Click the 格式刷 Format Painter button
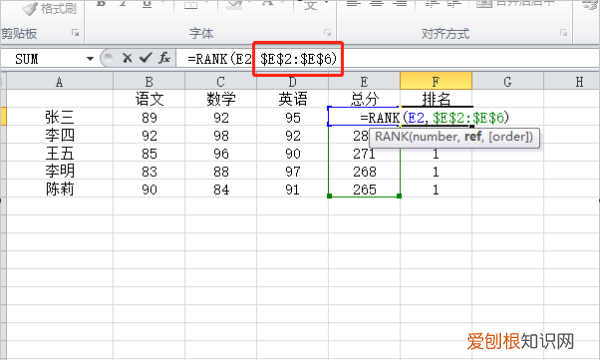Screen dimensions: 600x360 point(49,8)
